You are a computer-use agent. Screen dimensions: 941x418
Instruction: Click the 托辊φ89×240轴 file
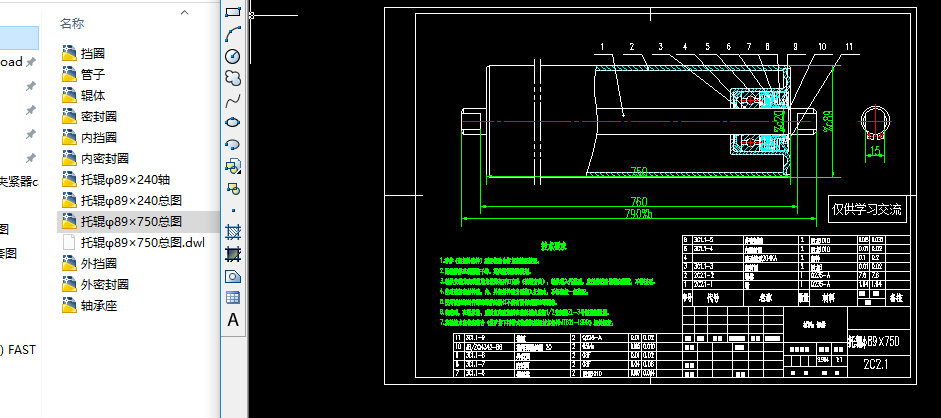pyautogui.click(x=125, y=179)
